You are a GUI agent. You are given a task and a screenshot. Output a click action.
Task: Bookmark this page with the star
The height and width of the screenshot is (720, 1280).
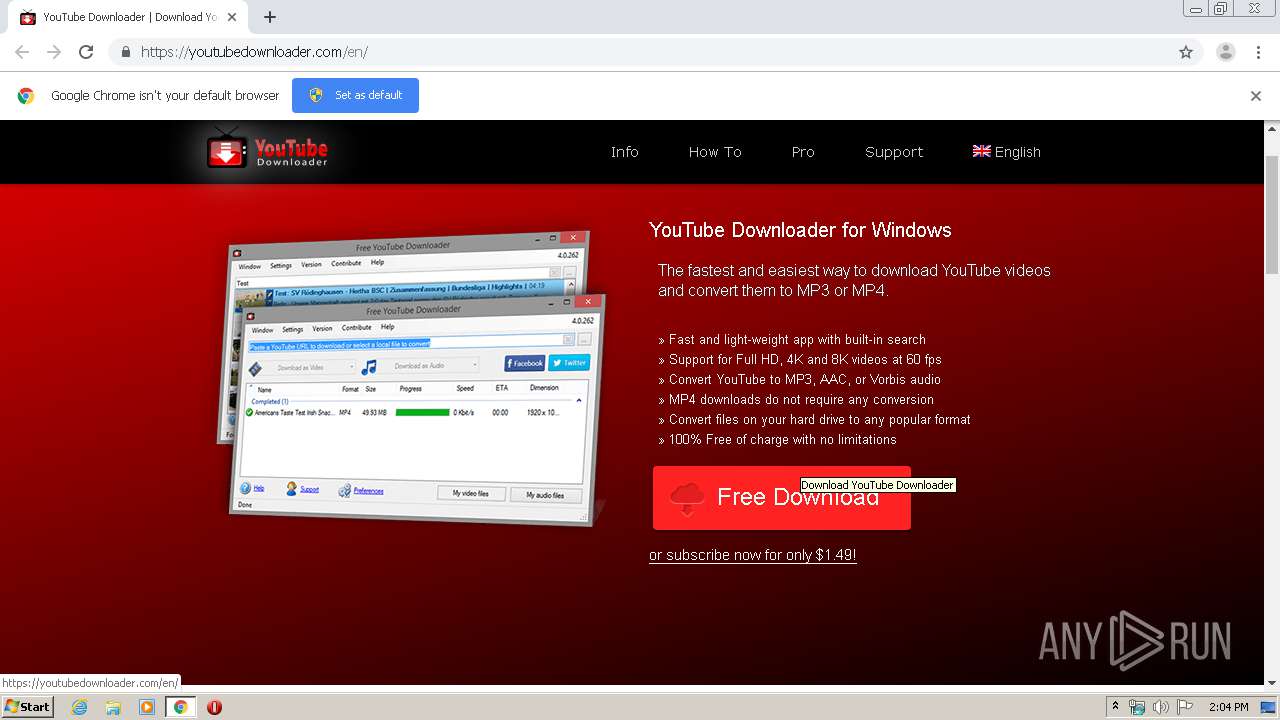point(1186,52)
